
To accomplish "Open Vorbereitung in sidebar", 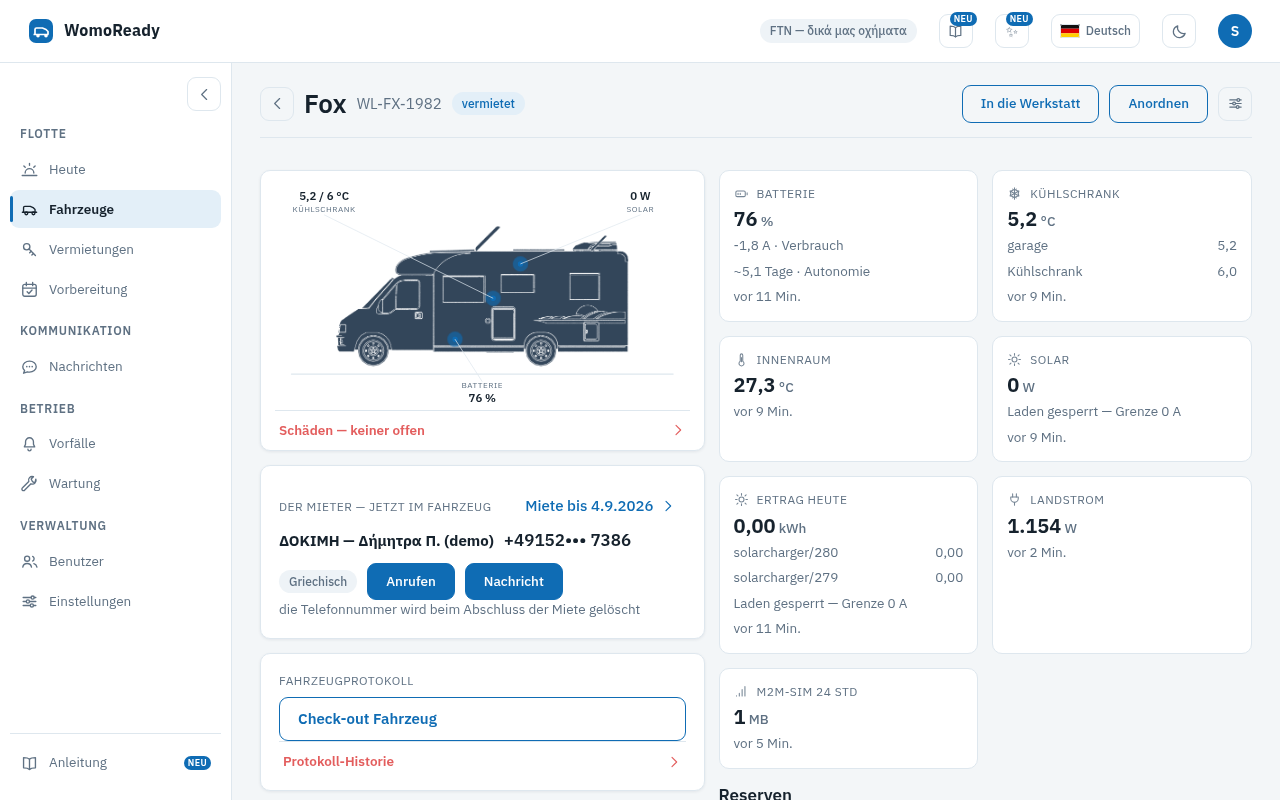I will [115, 289].
